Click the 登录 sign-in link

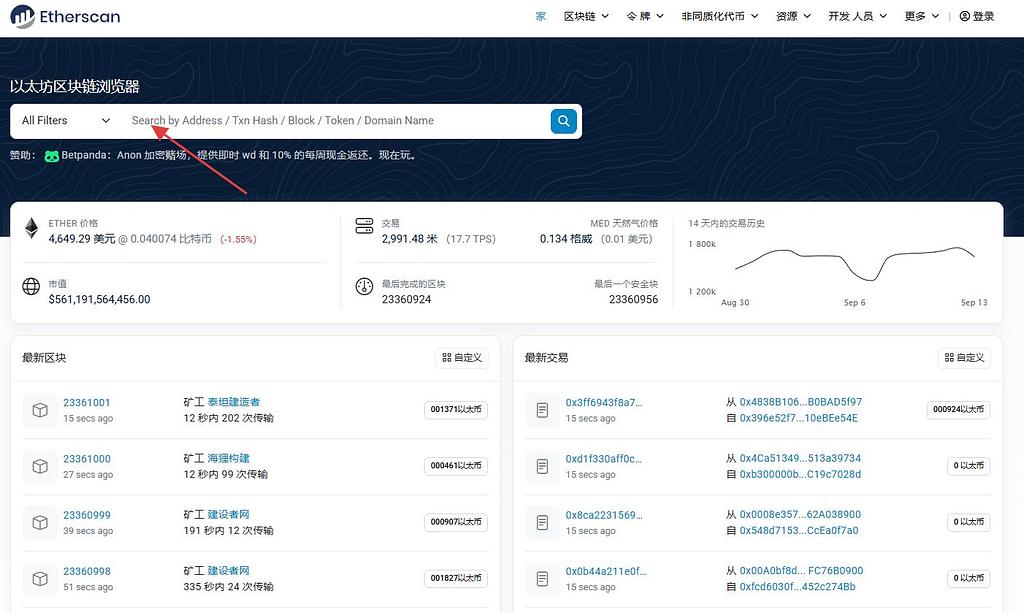(x=977, y=17)
